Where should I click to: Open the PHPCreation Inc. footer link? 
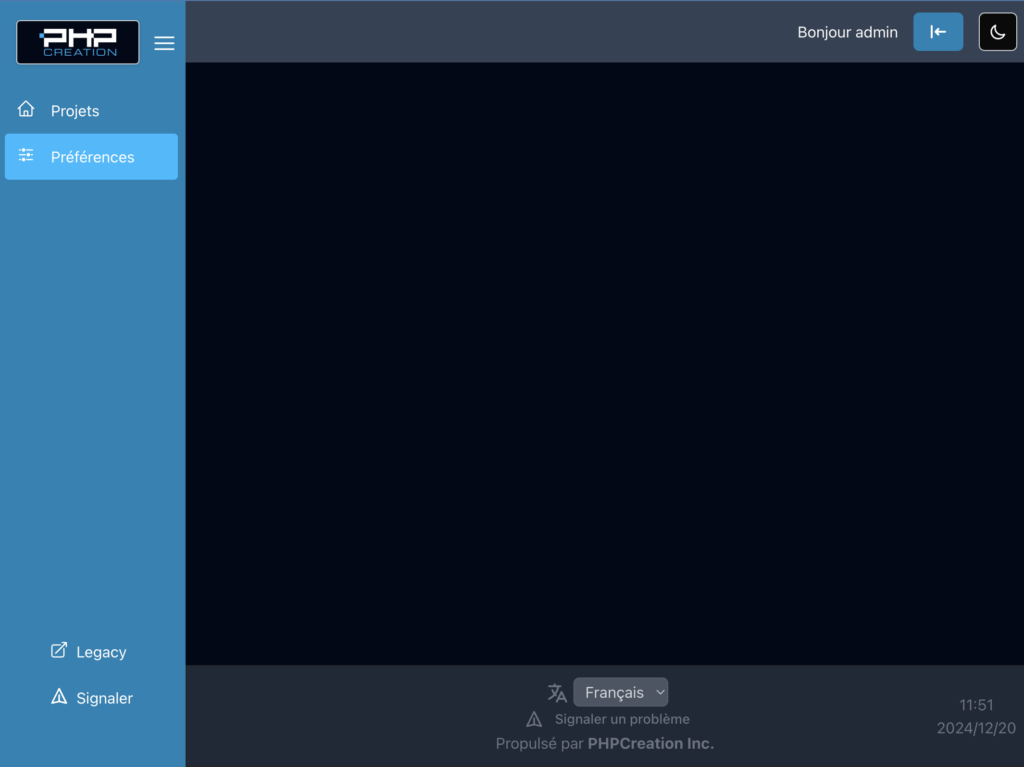coord(650,743)
